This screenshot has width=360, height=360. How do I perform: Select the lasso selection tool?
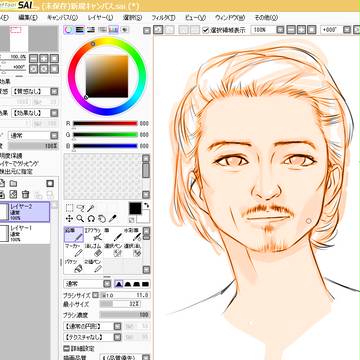(x=80, y=208)
